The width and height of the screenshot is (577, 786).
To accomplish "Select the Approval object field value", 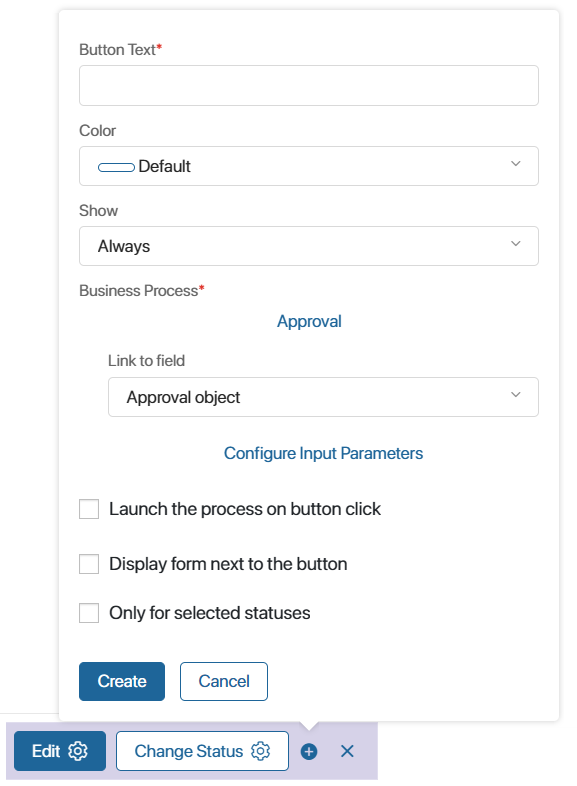I will point(183,398).
